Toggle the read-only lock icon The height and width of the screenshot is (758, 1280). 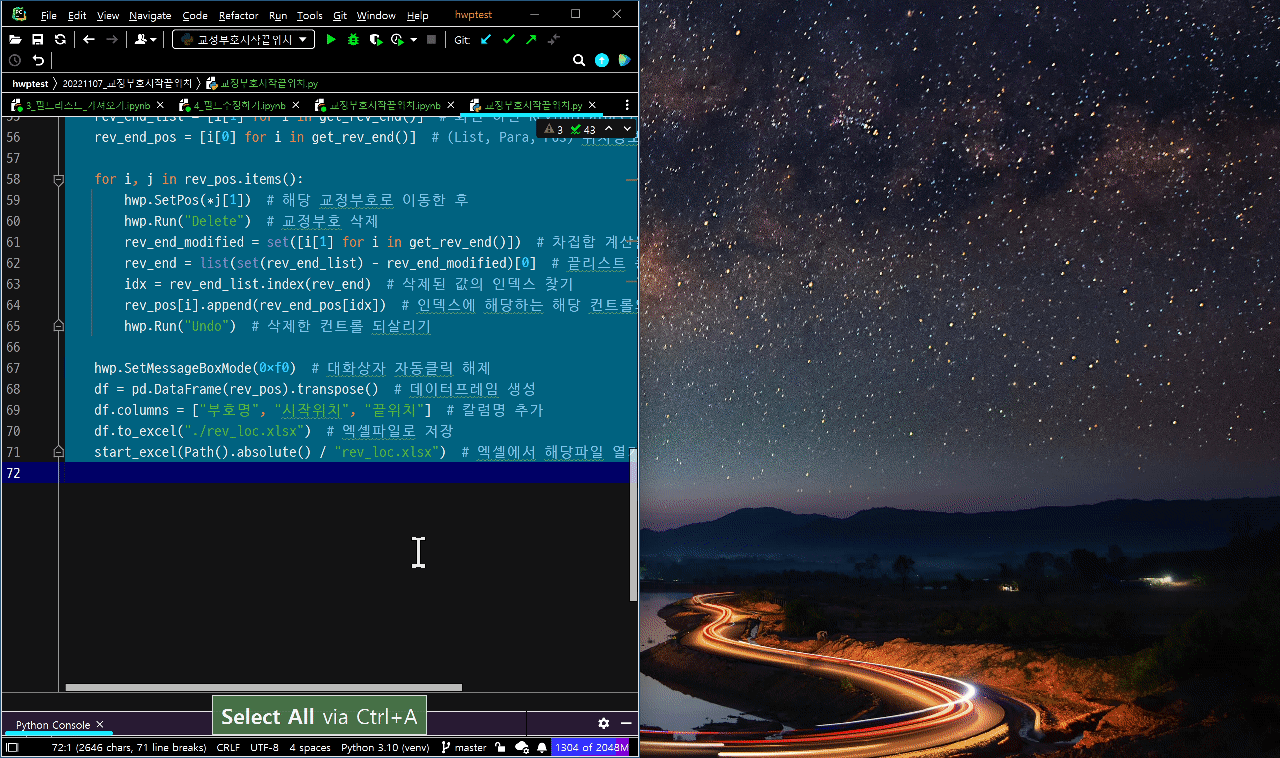click(x=500, y=747)
